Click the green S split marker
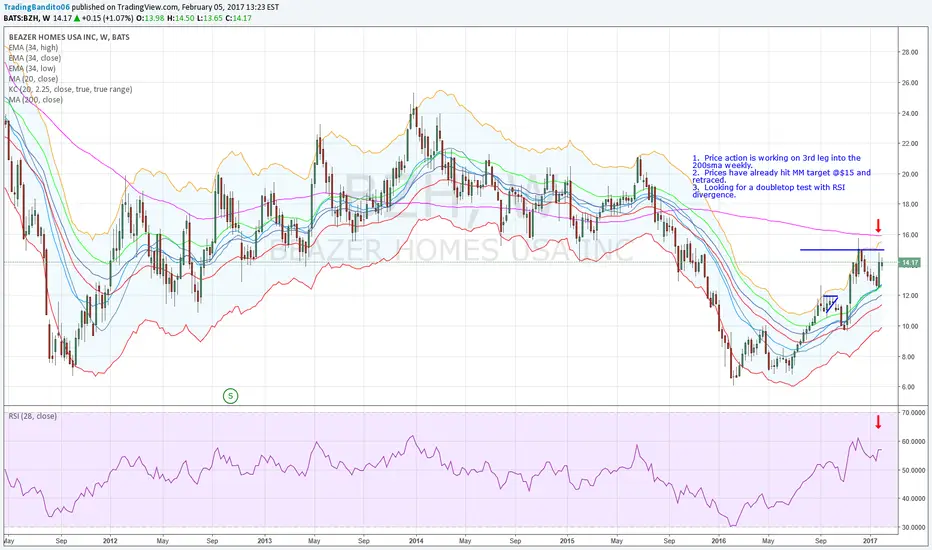This screenshot has height=550, width=932. coord(231,395)
